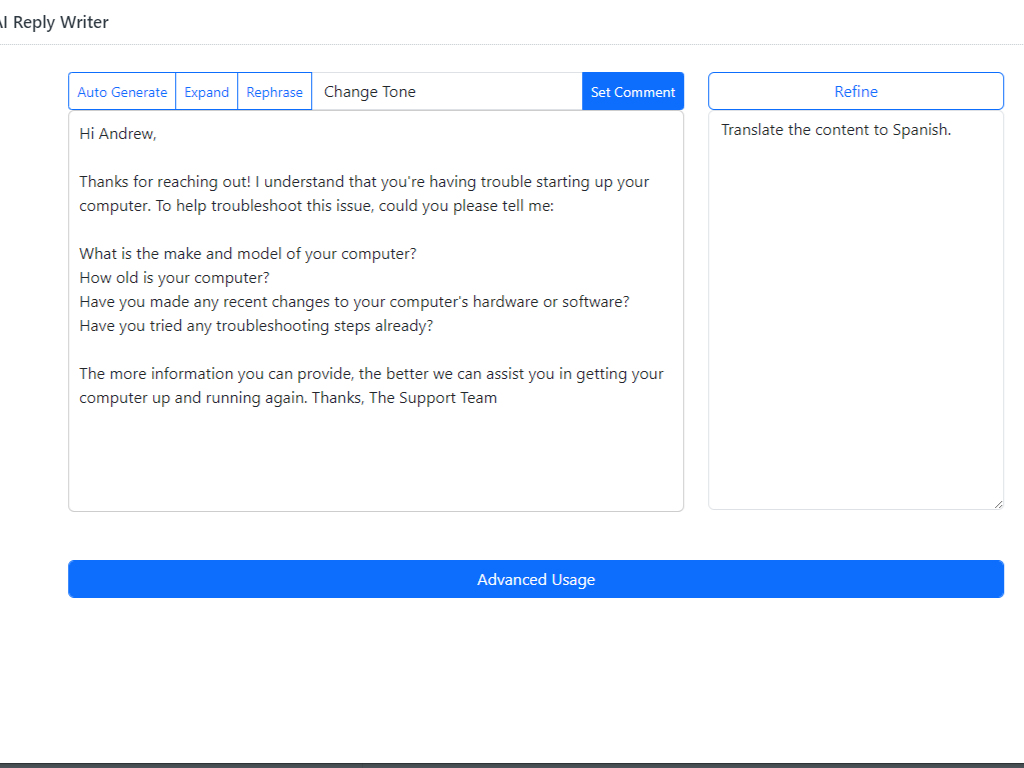The image size is (1024, 768).
Task: Place cursor on the "Hi Andrew," greeting
Action: click(x=118, y=134)
